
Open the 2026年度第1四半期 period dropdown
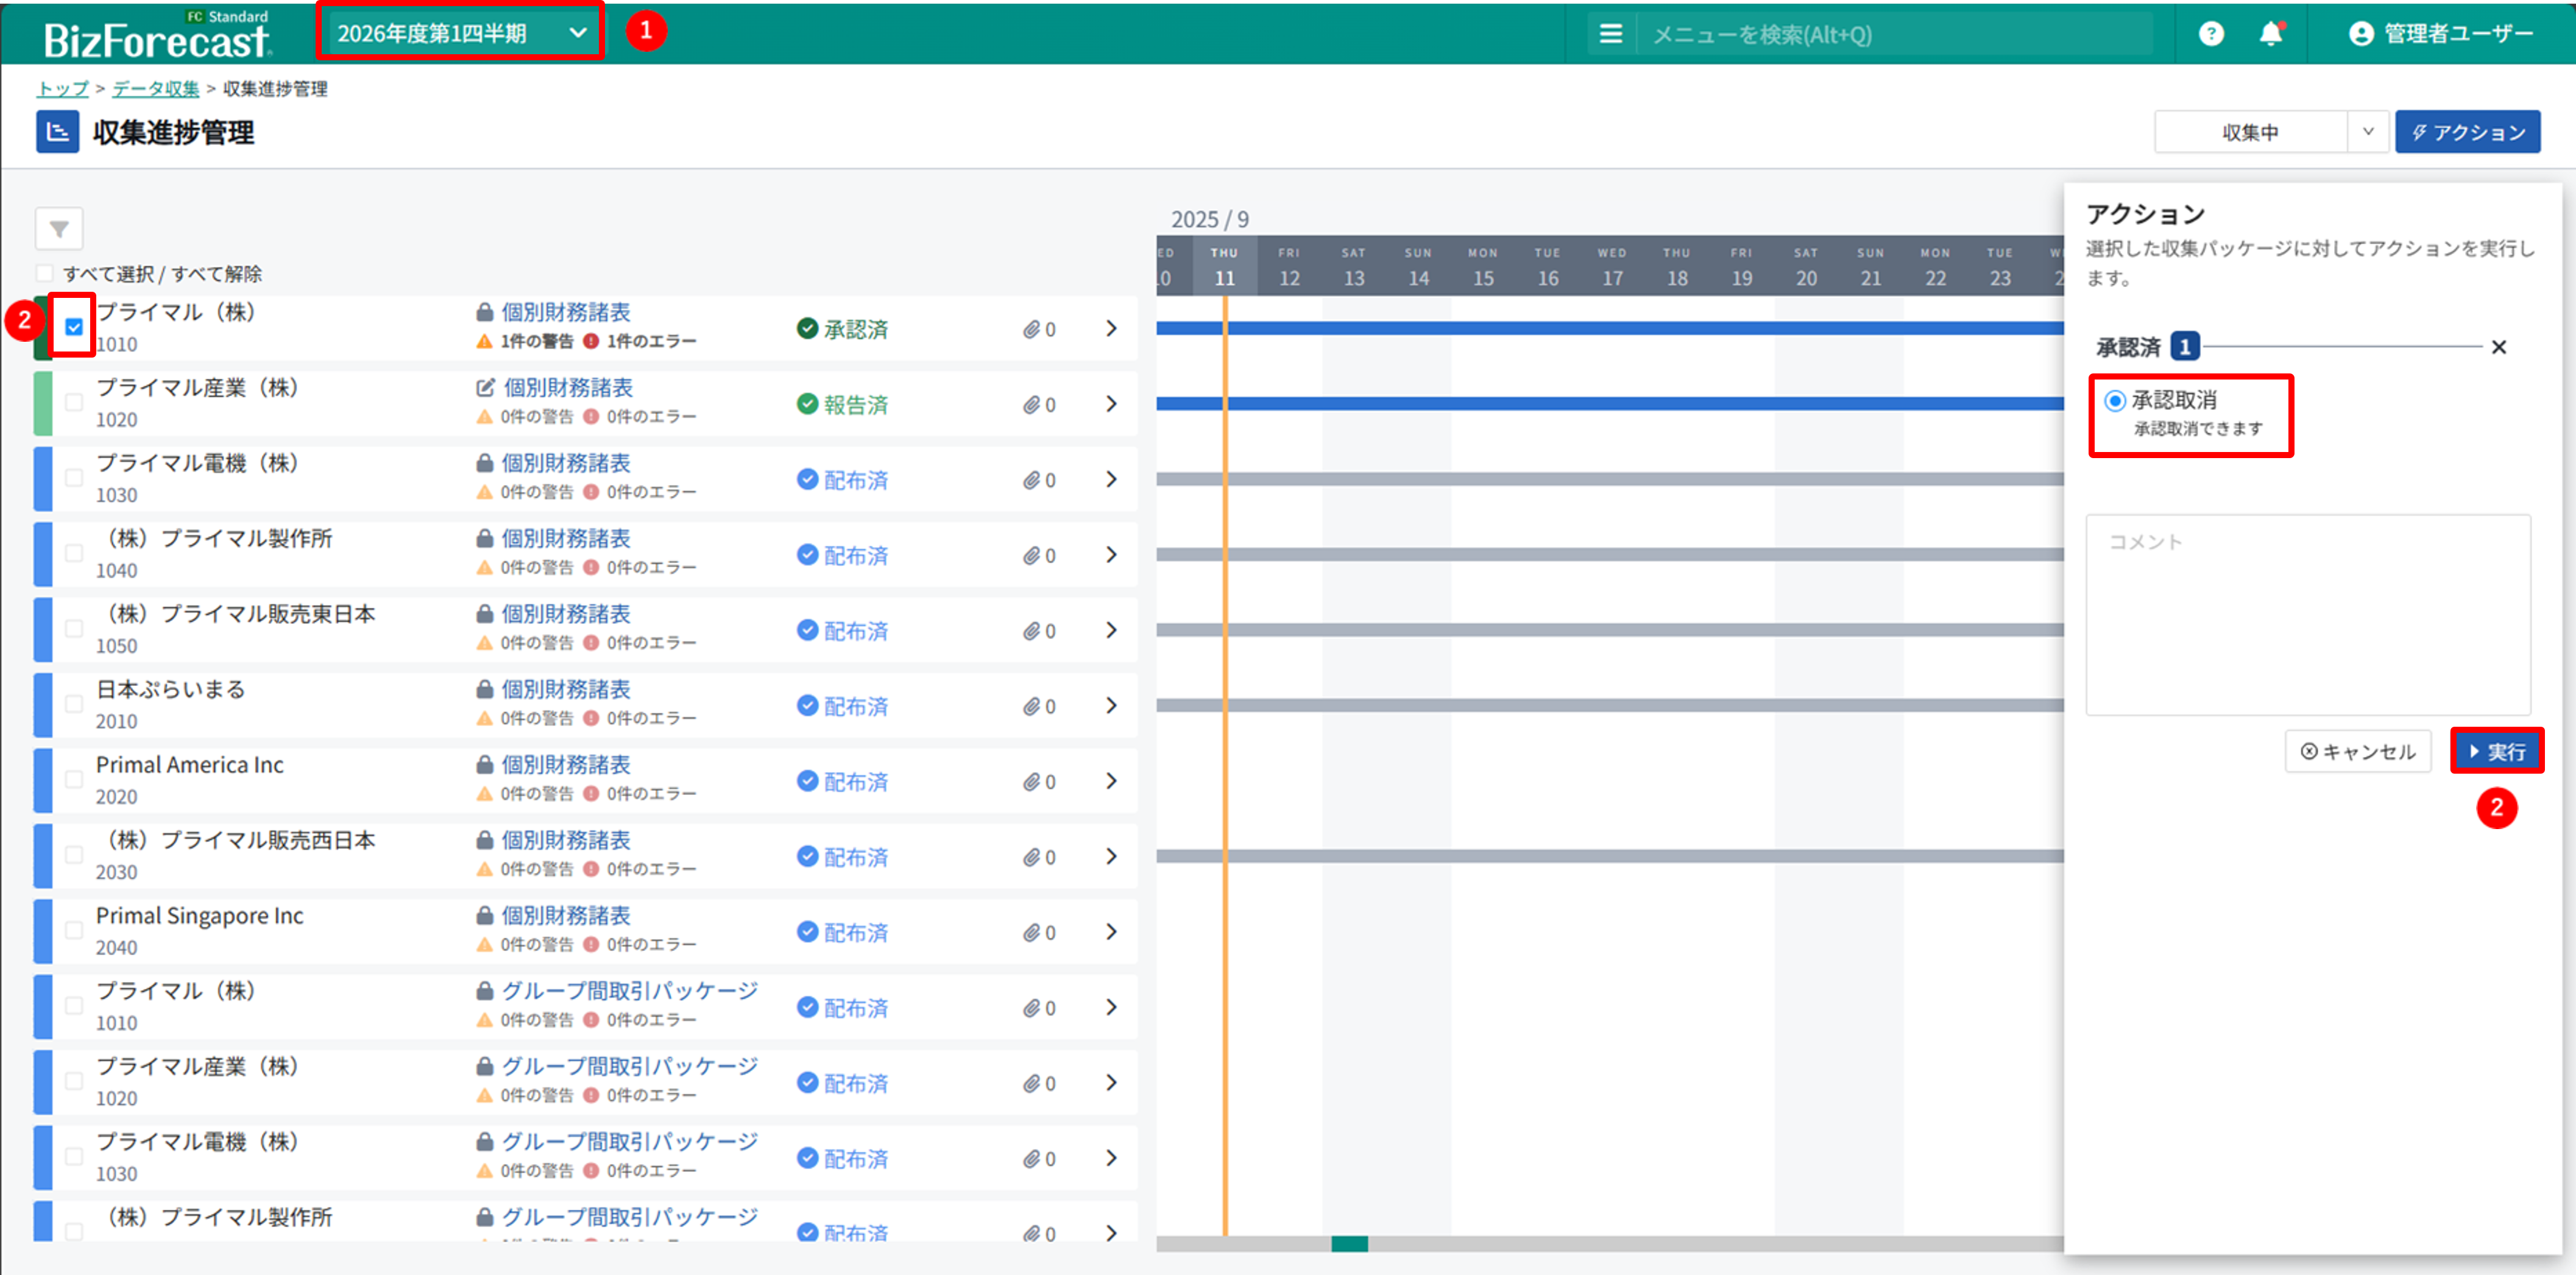tap(461, 33)
